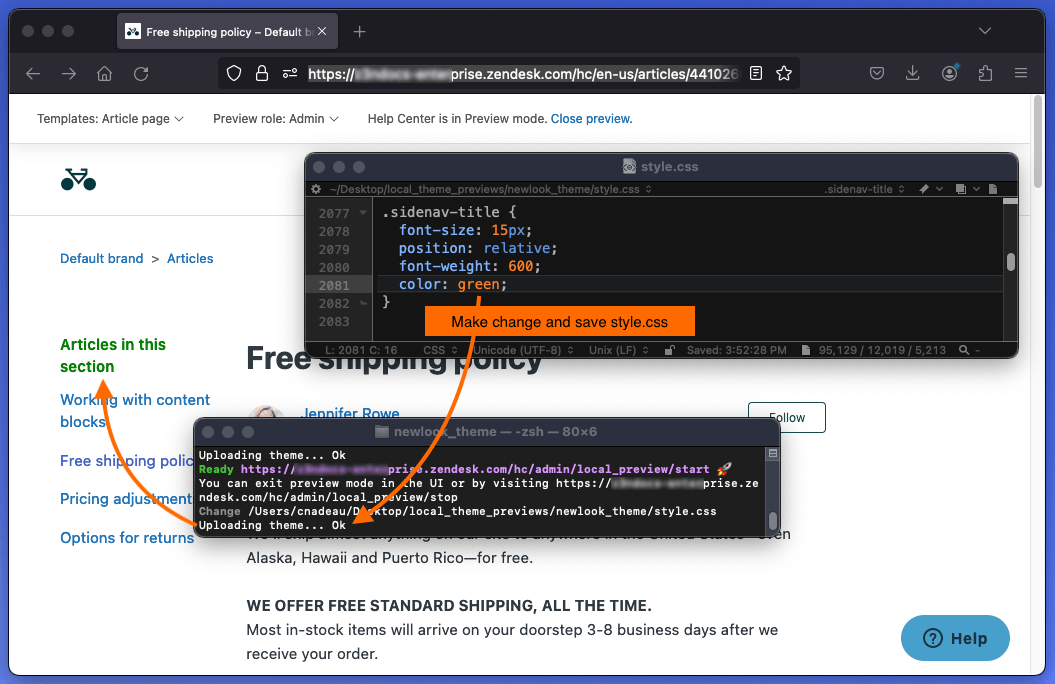Open the gear settings menu in the style.css editor

(x=316, y=189)
